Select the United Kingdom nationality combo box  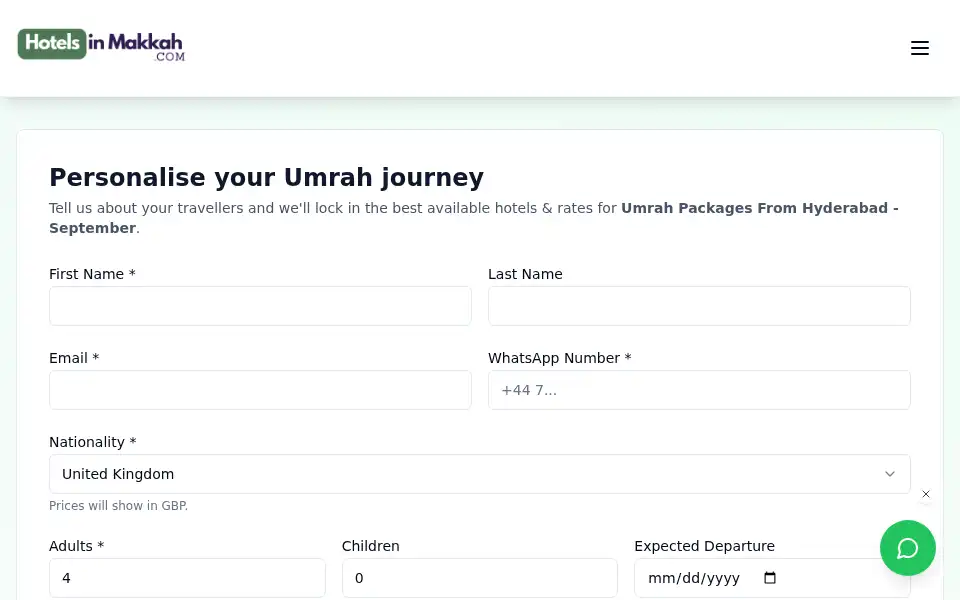pos(479,474)
